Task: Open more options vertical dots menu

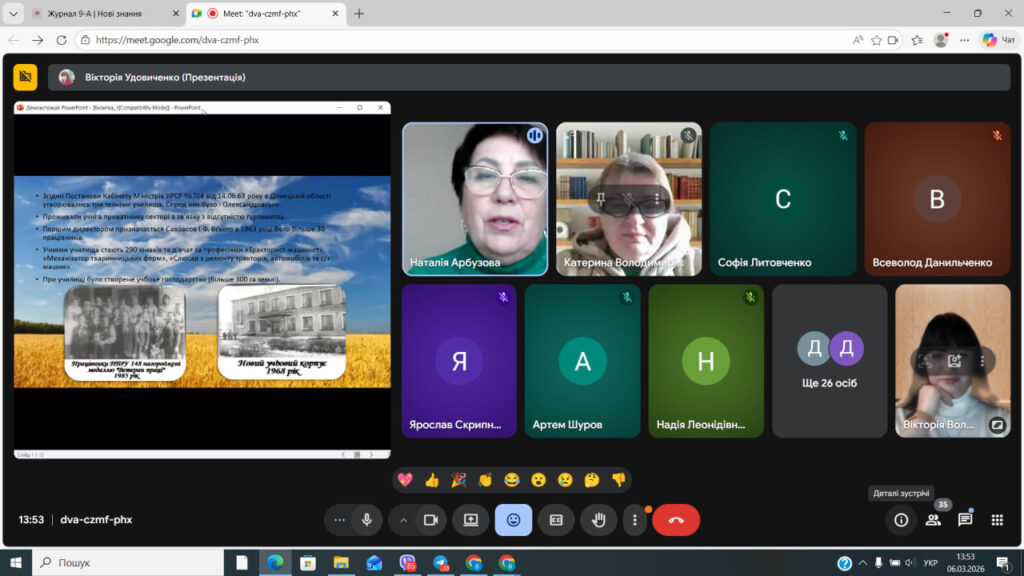Action: coord(634,520)
